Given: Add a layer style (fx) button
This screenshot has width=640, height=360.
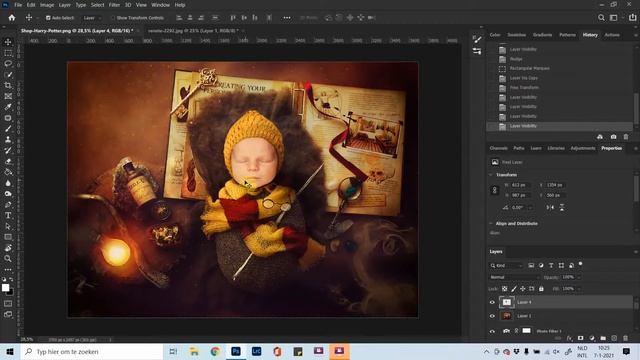Looking at the screenshot, I should coord(569,338).
